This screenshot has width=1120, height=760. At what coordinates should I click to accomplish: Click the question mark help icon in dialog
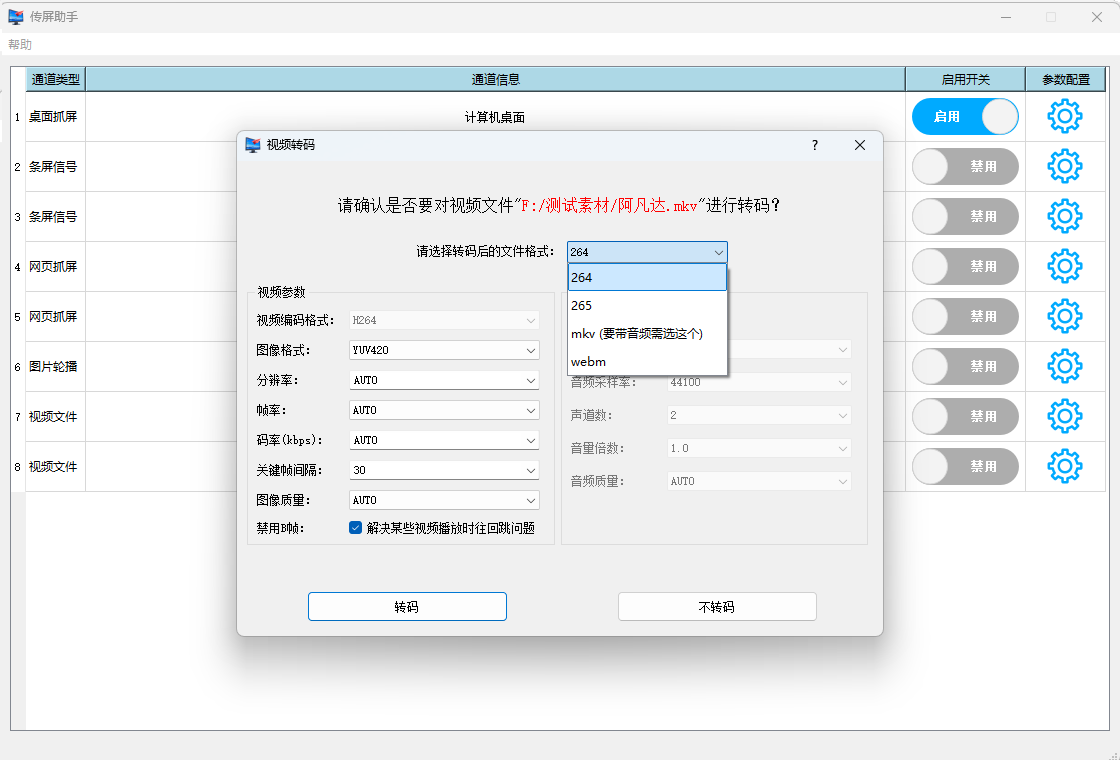pyautogui.click(x=814, y=145)
